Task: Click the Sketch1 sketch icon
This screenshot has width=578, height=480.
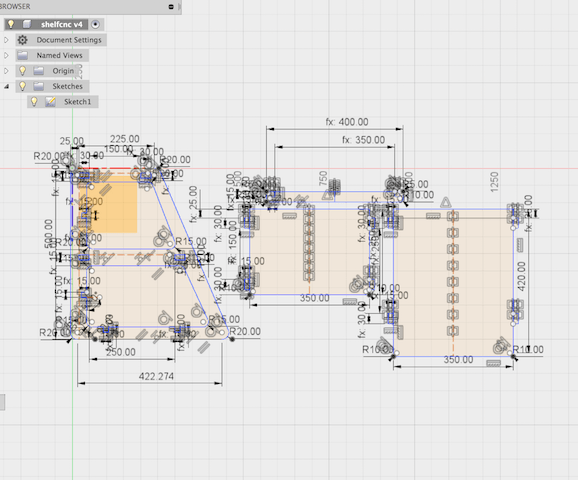Action: 50,102
